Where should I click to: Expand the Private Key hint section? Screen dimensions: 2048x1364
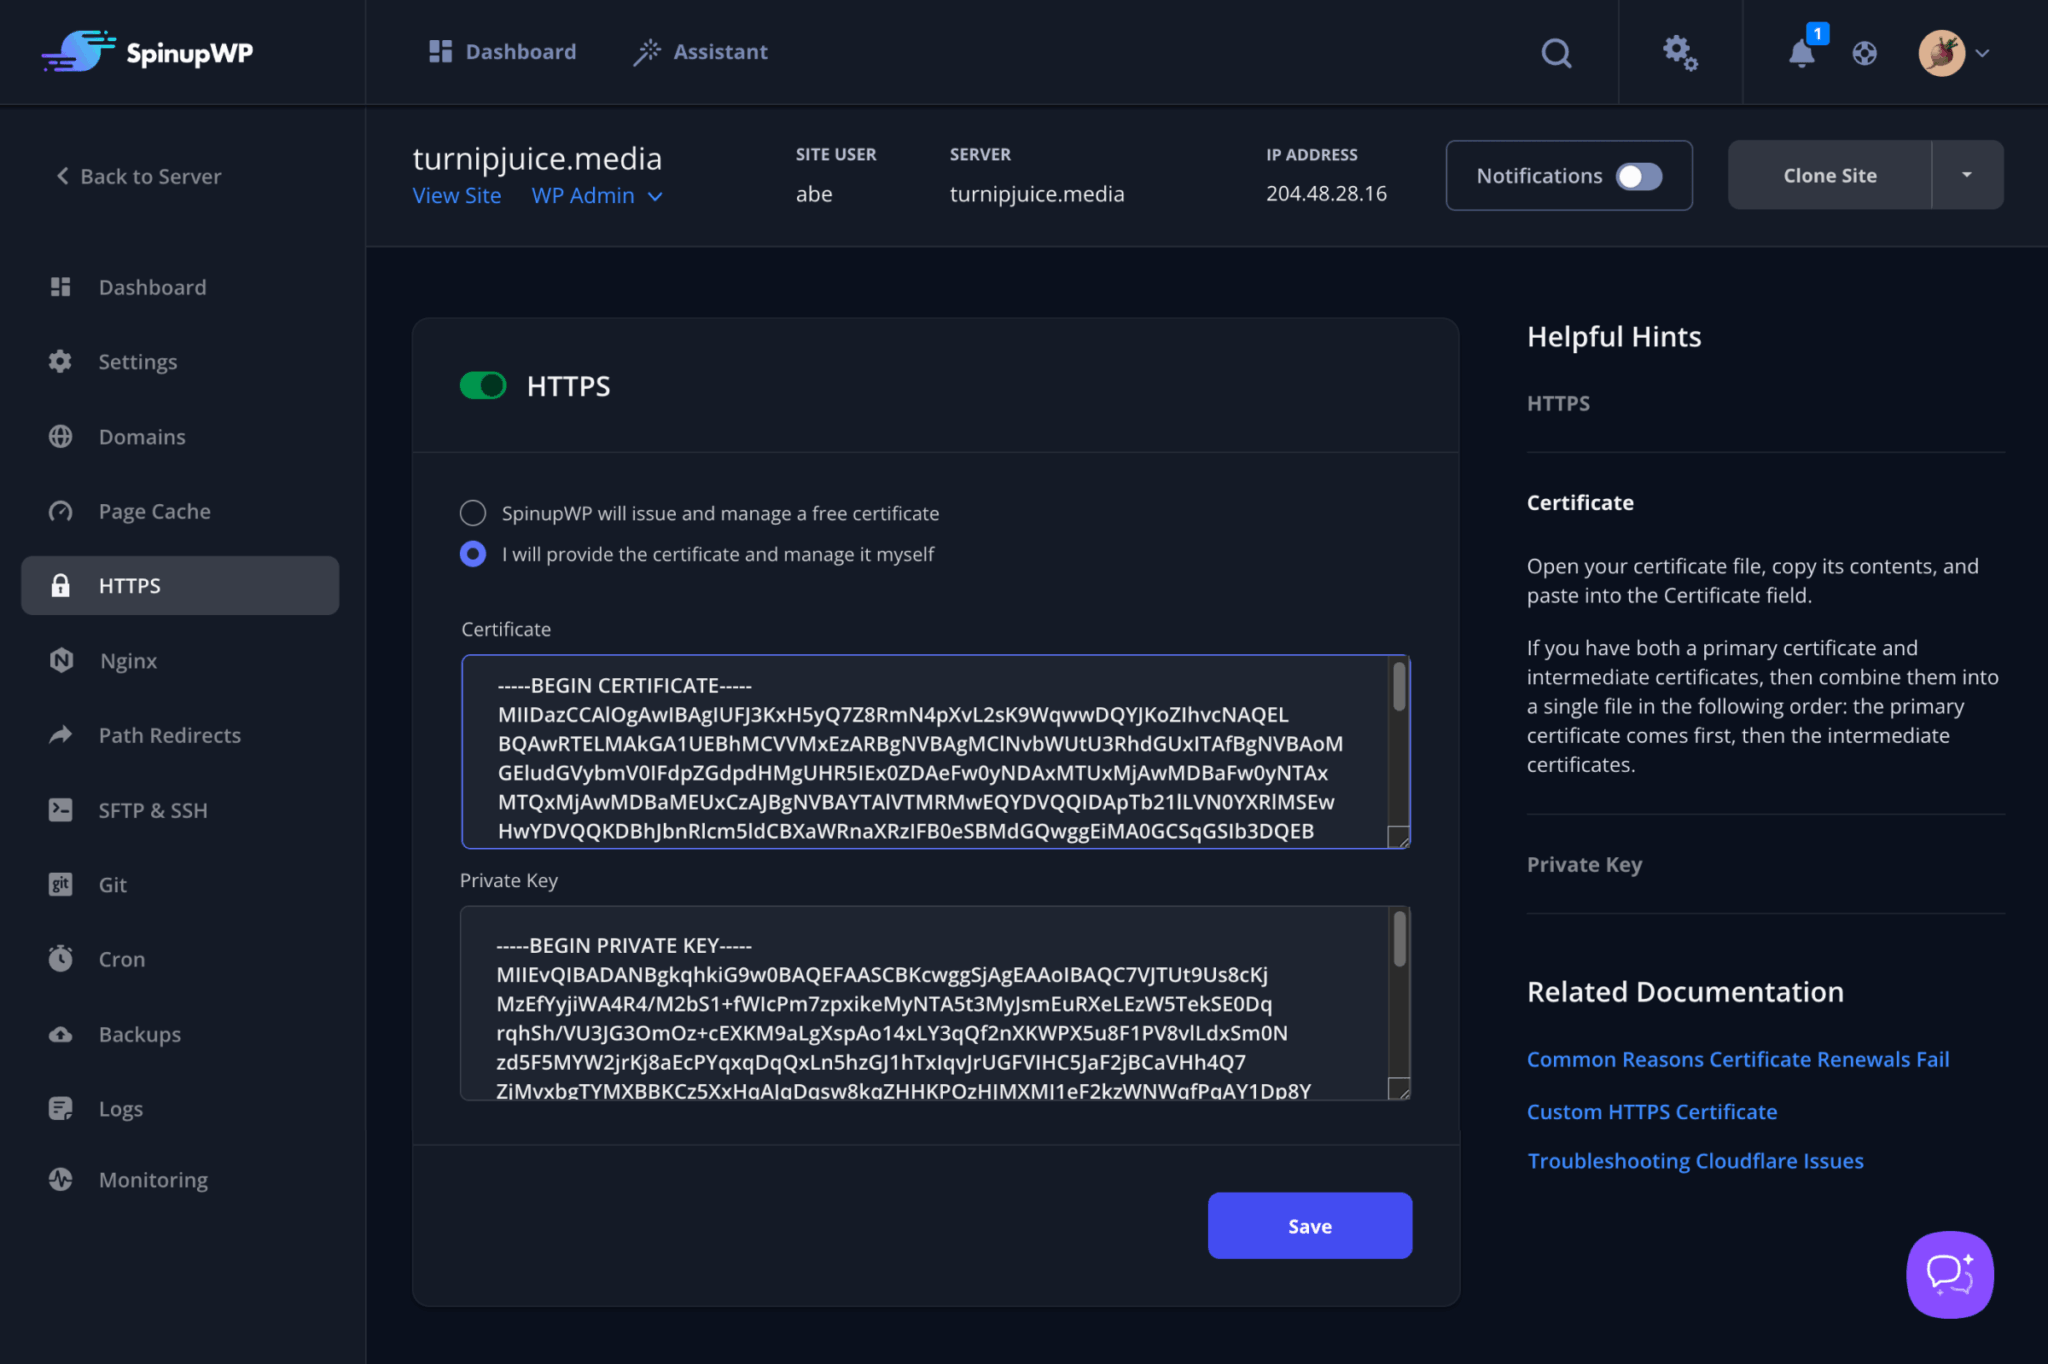click(x=1584, y=864)
